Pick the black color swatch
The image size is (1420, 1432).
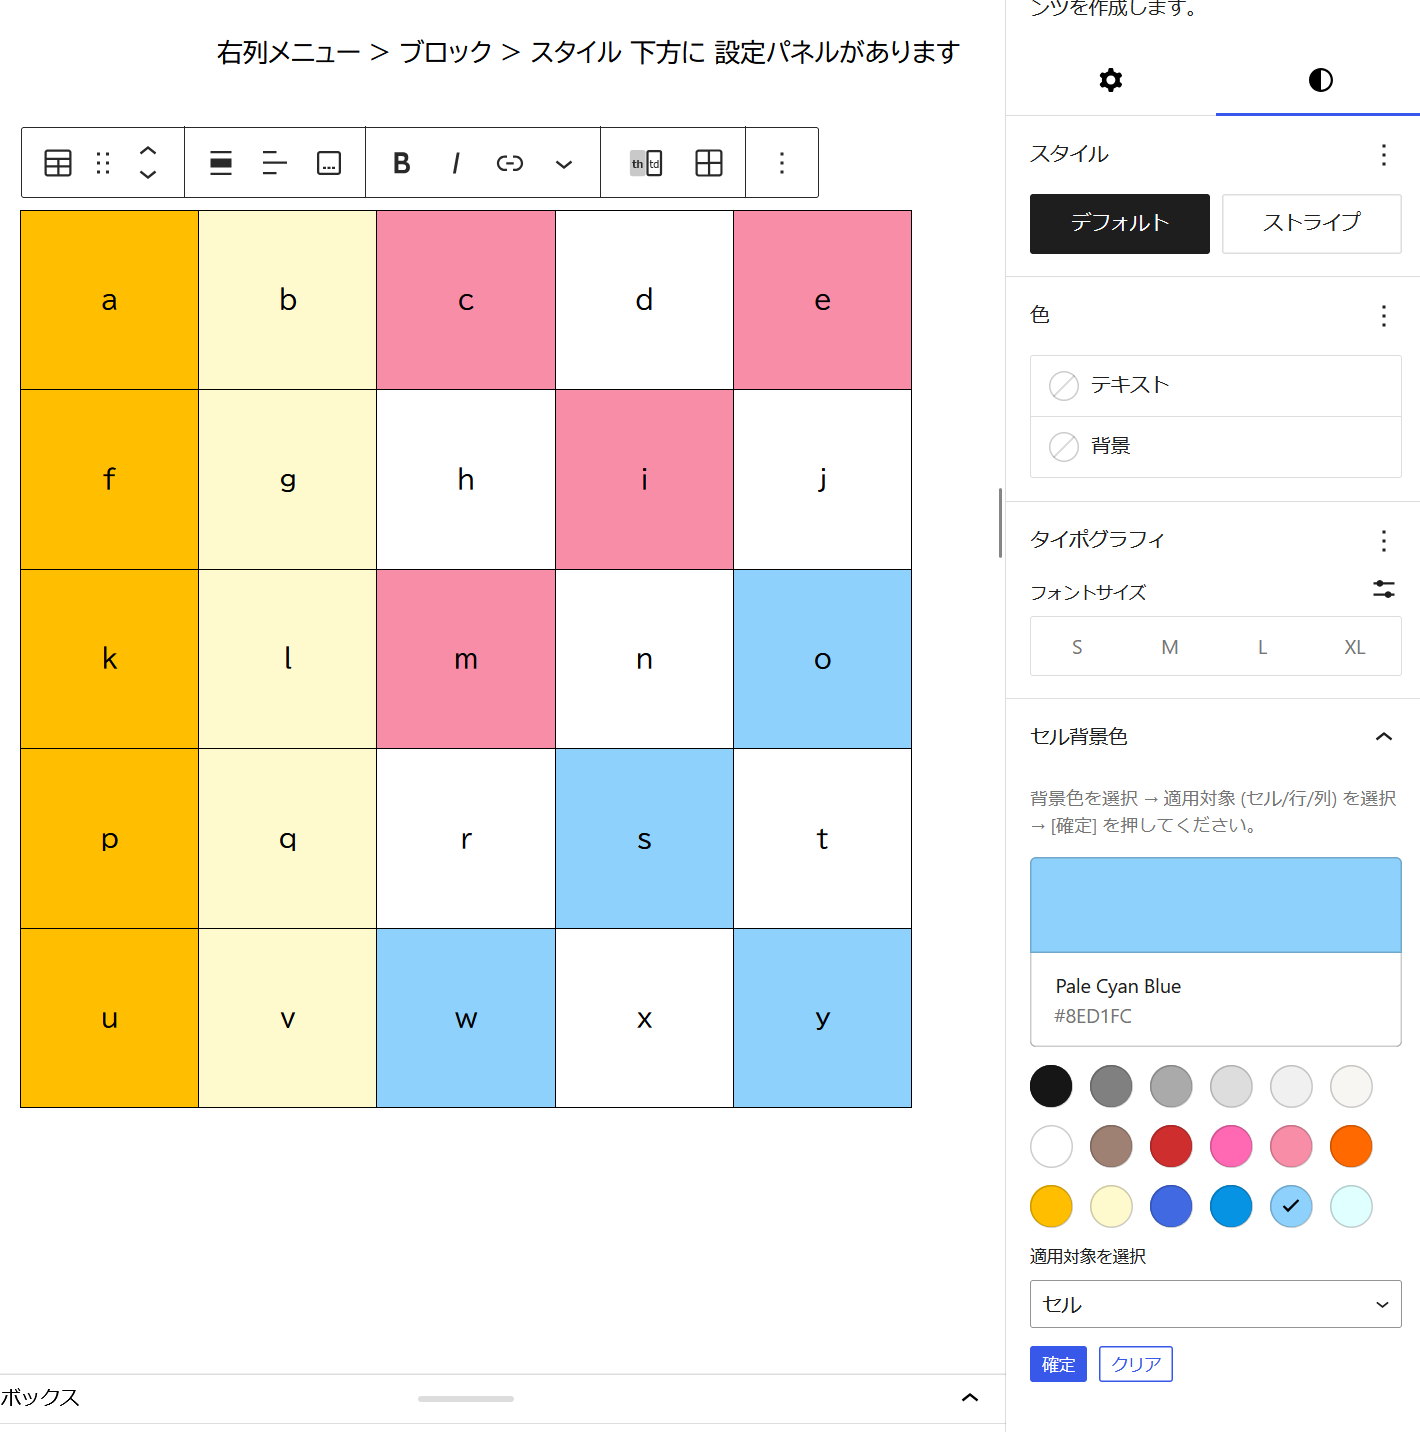[x=1051, y=1086]
